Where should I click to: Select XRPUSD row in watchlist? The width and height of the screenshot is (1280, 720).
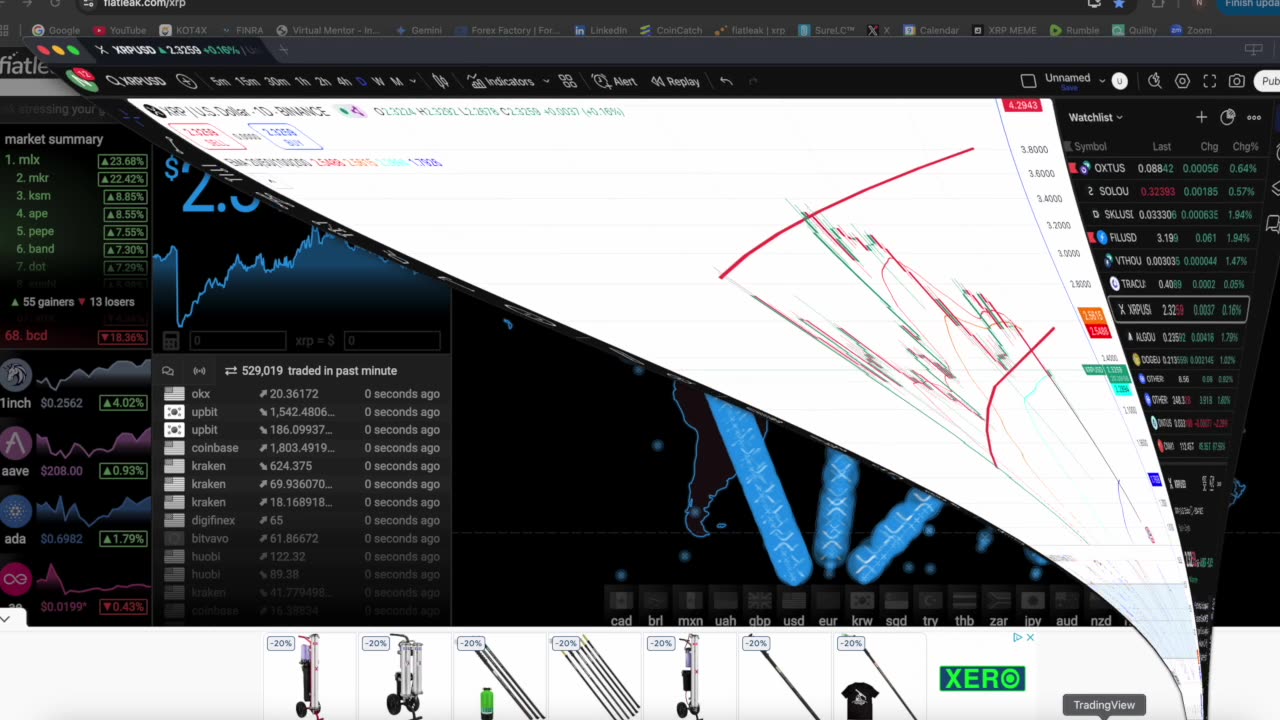1178,310
